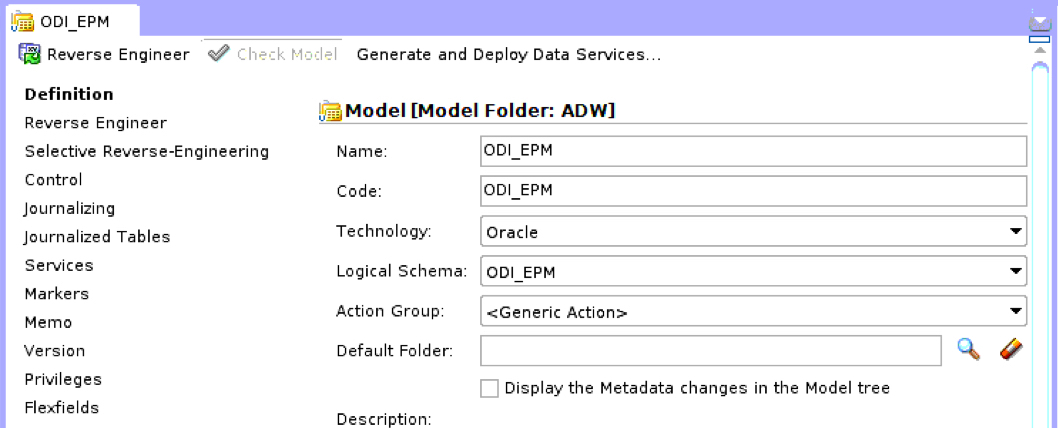Expand the Logical Schema dropdown
1058x428 pixels.
tap(1016, 271)
